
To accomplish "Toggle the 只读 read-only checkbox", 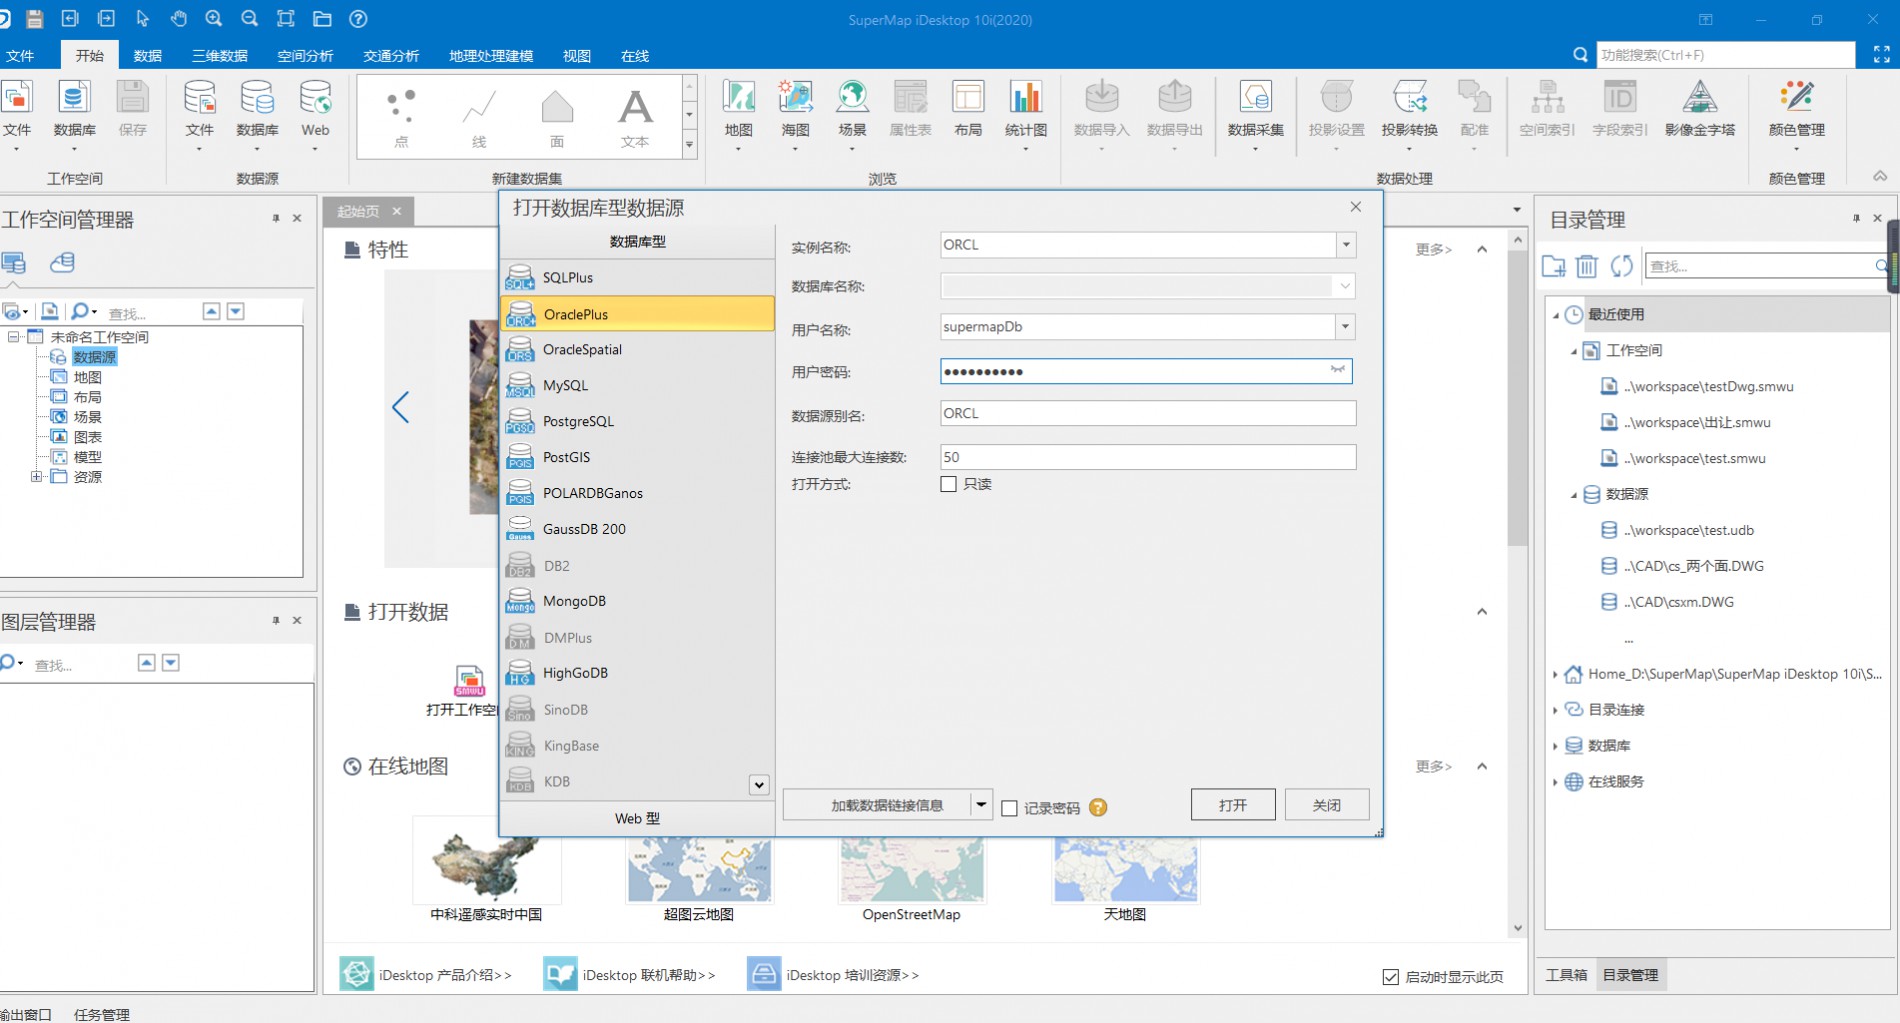I will (948, 484).
